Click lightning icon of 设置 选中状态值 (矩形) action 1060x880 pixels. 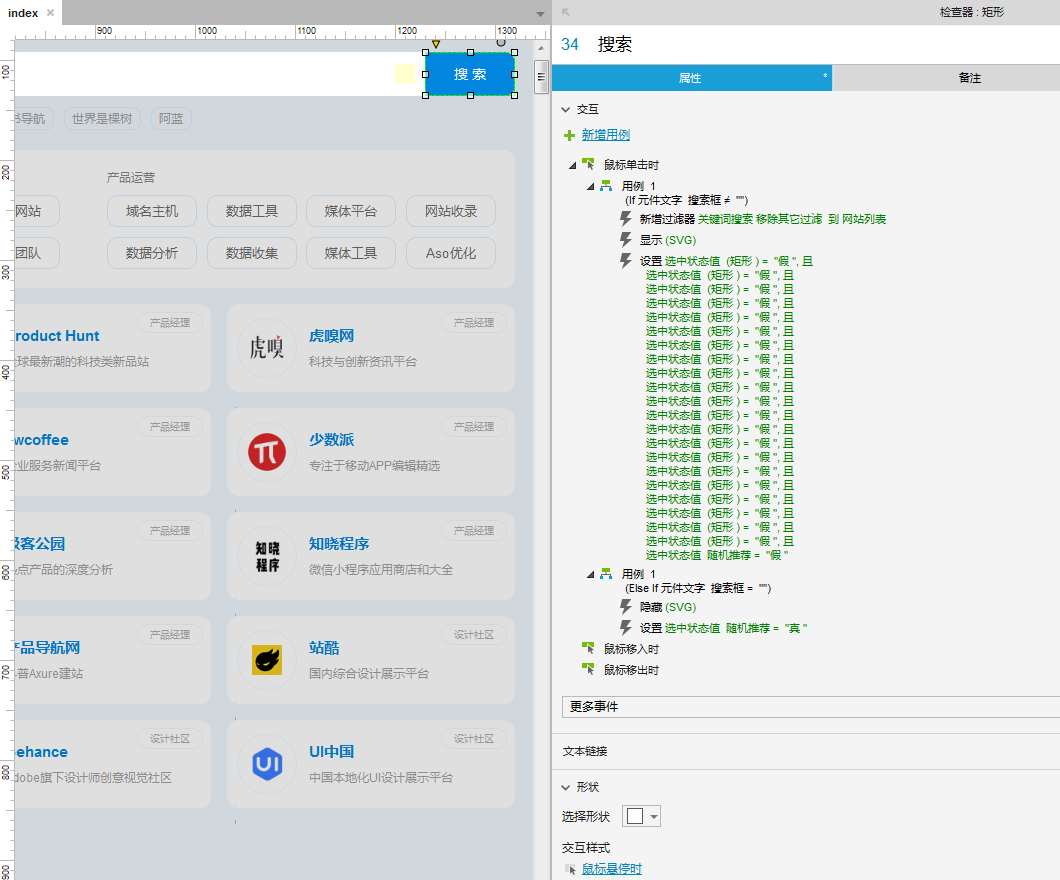point(626,260)
